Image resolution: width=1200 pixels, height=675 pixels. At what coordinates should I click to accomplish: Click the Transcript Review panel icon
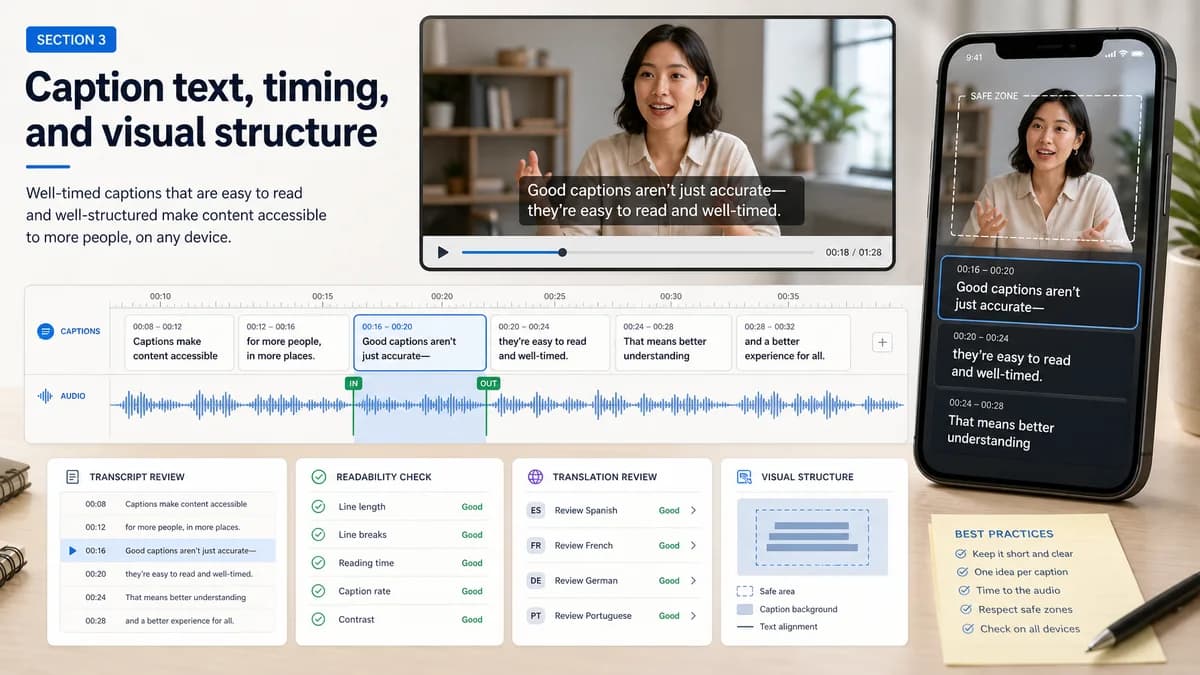pyautogui.click(x=72, y=477)
